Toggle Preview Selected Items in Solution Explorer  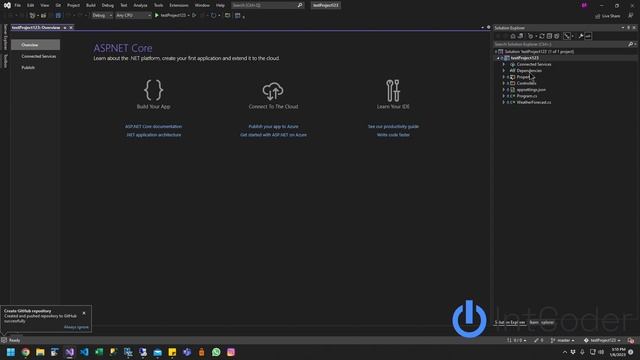tap(588, 36)
